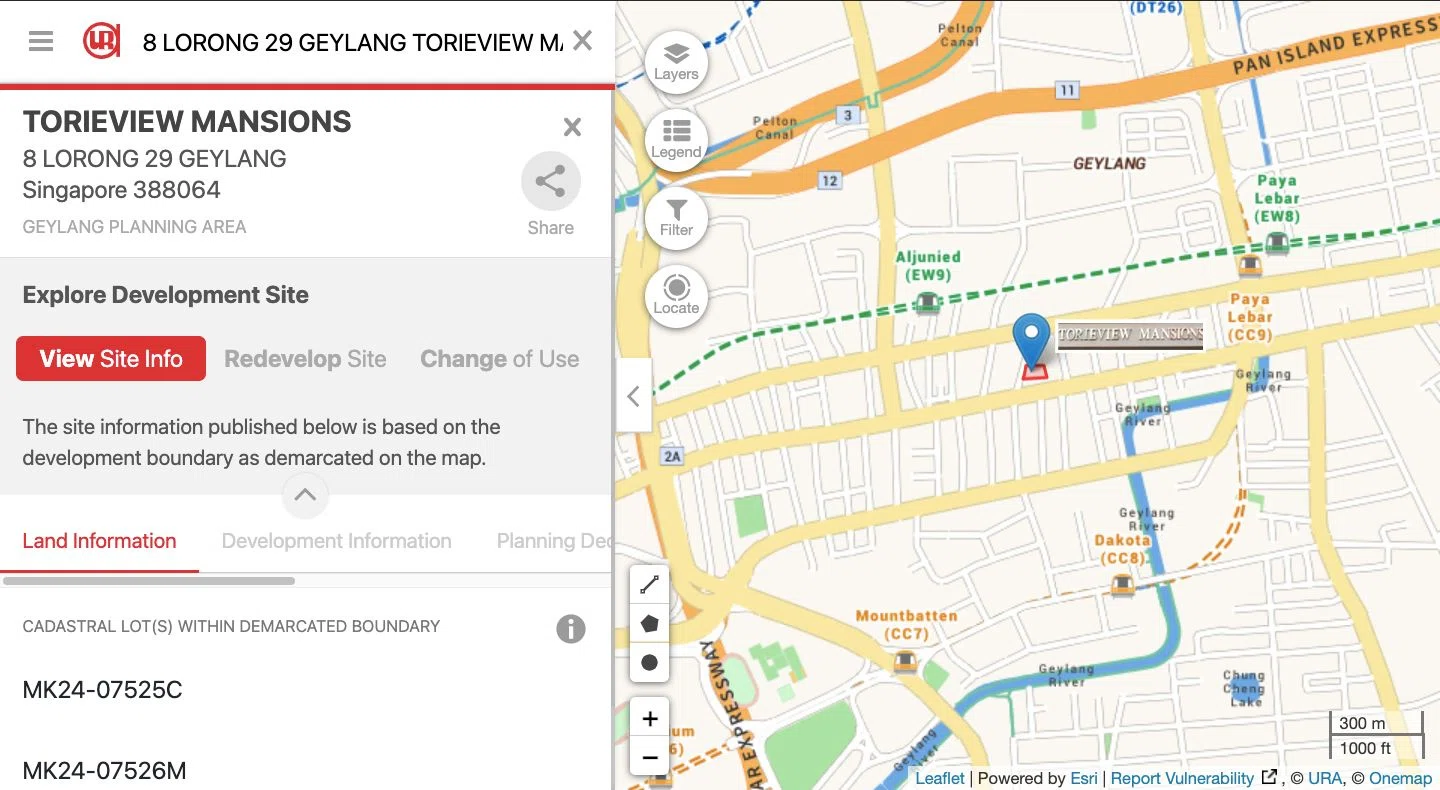Click View Site Info button
The width and height of the screenshot is (1440, 790).
(111, 359)
